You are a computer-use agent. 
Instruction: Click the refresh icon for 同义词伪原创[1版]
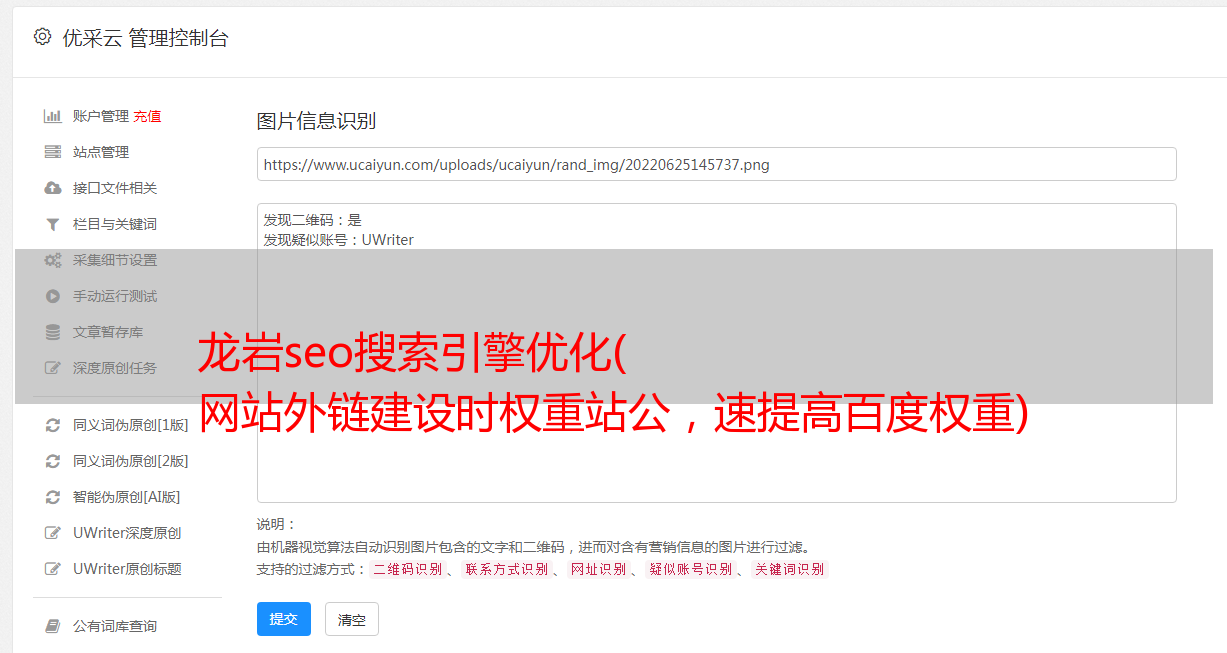(52, 425)
